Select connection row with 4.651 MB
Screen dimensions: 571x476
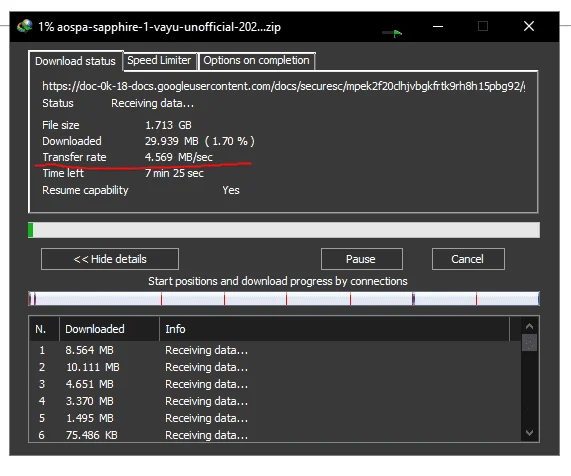275,384
